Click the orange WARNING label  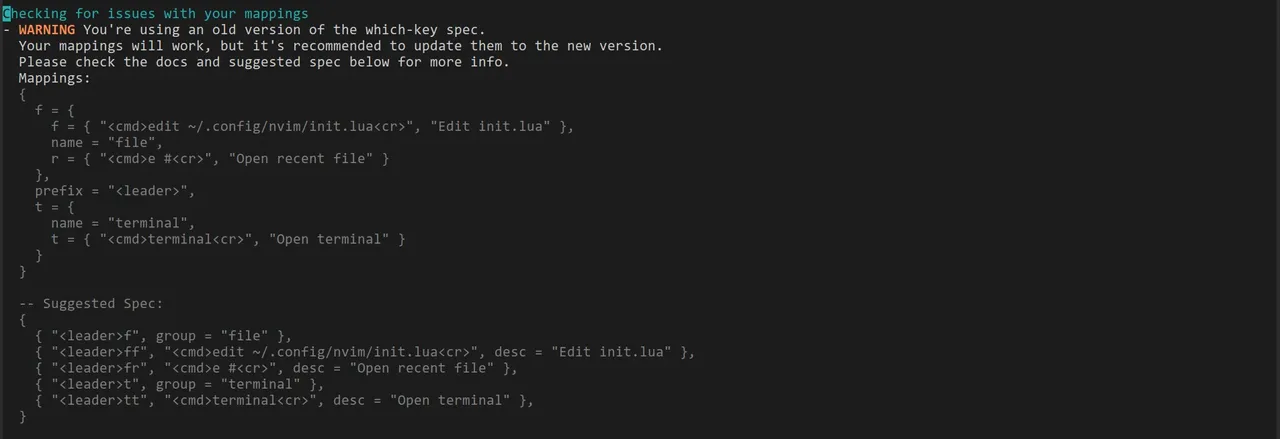[47, 30]
